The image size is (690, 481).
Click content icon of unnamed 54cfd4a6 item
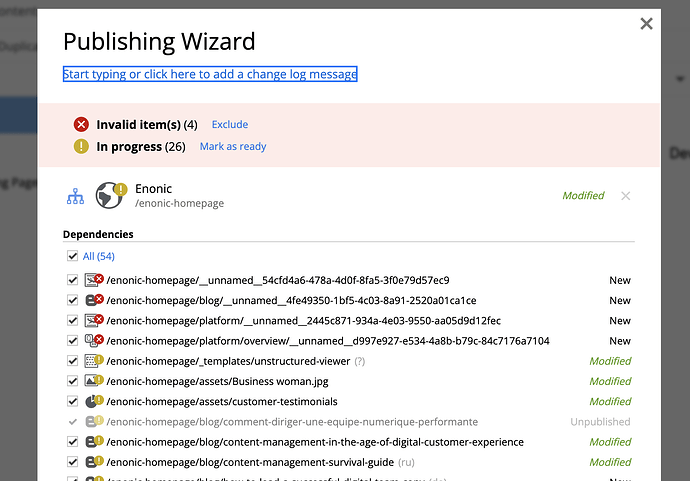pyautogui.click(x=92, y=280)
